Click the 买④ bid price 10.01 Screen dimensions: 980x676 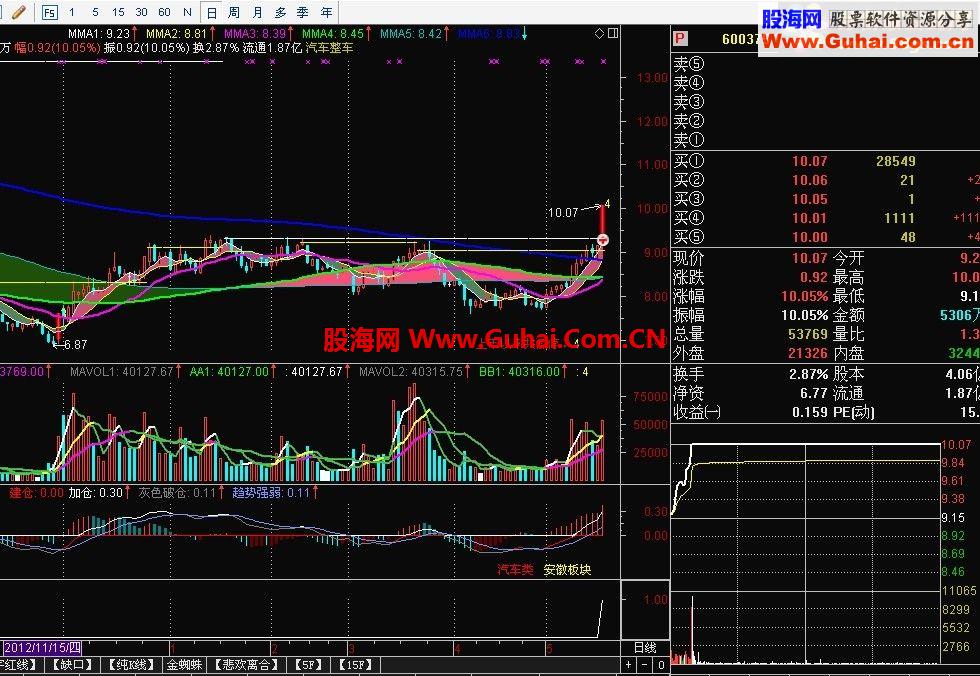click(809, 218)
